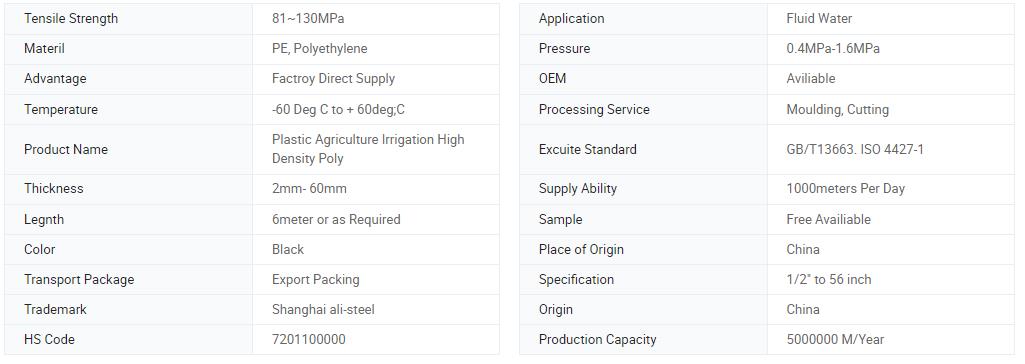Click the Specification 1/2" to 56 inch

[829, 279]
